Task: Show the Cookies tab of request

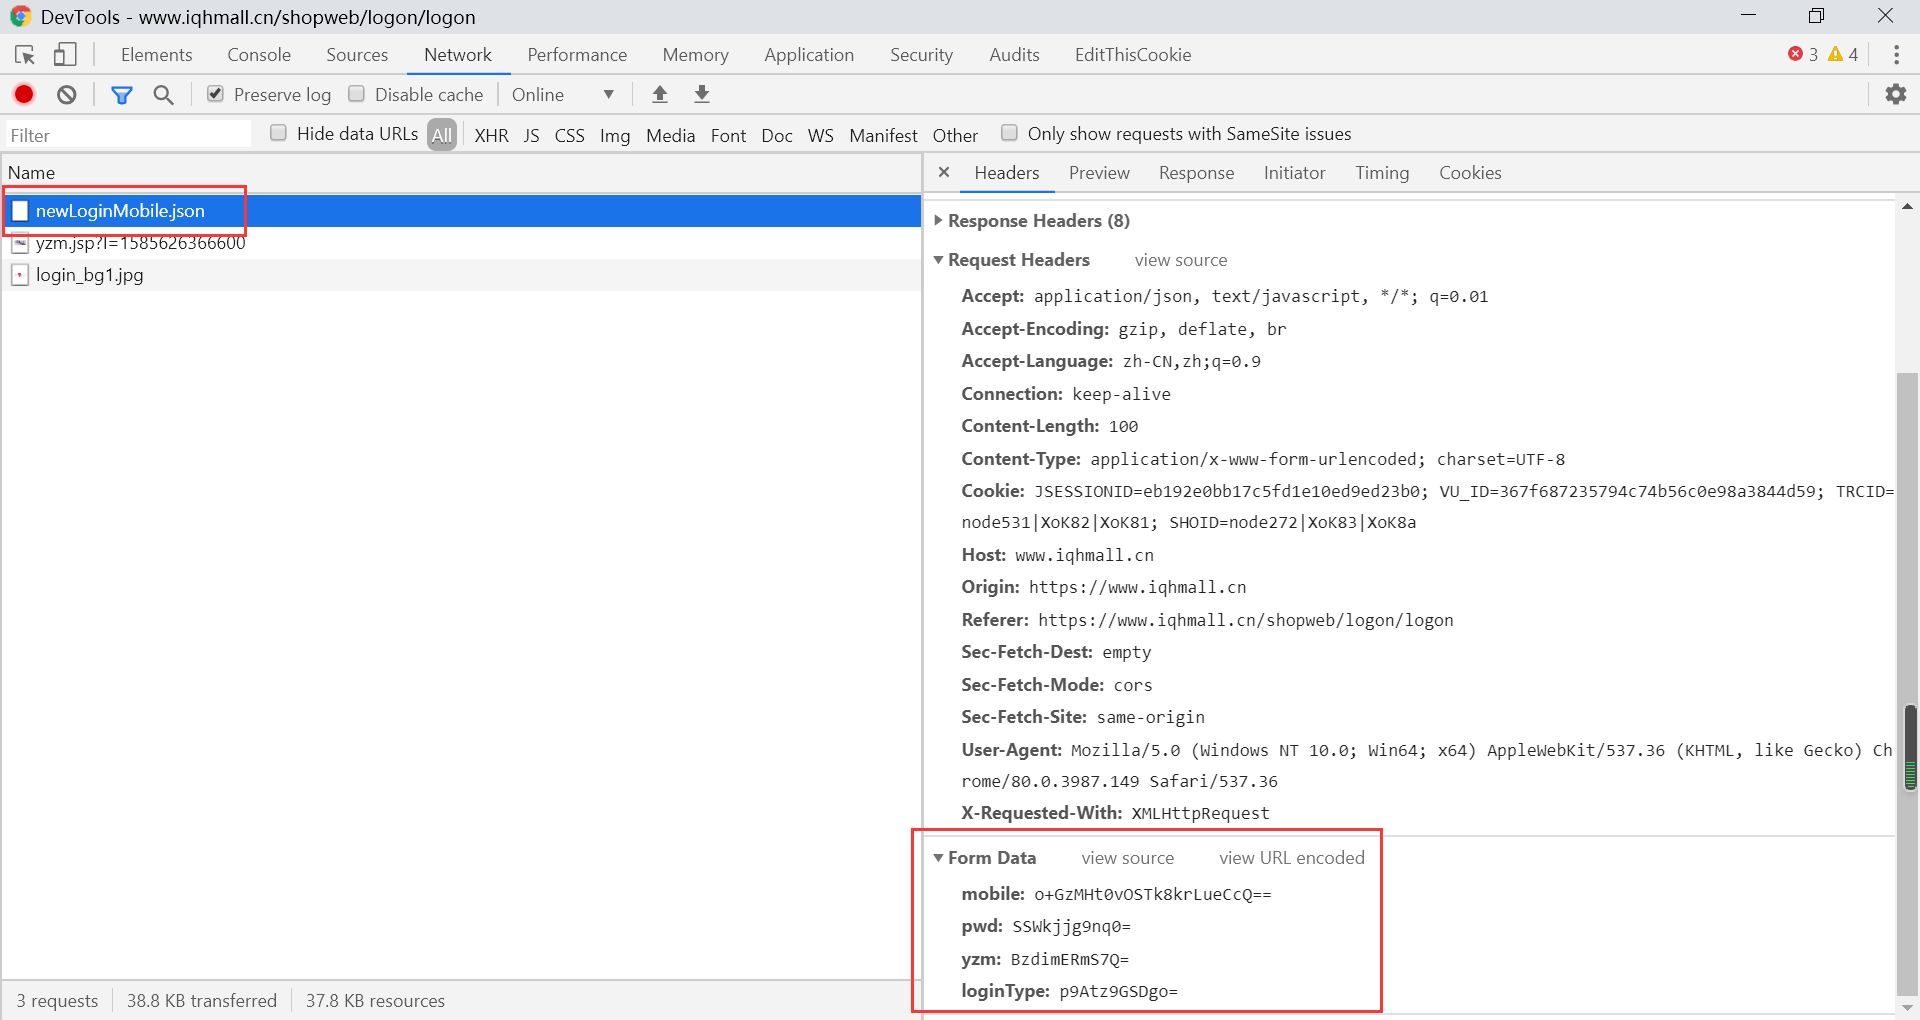Action: pyautogui.click(x=1470, y=173)
